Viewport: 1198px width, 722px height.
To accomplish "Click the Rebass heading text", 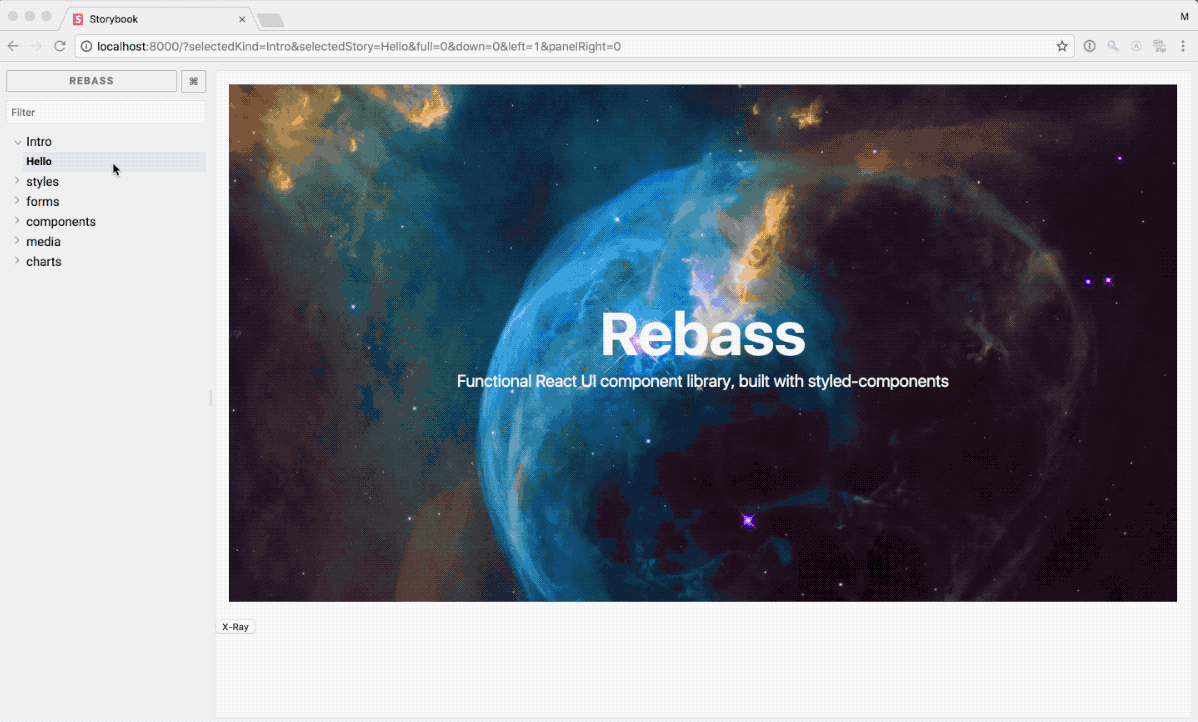I will 703,335.
